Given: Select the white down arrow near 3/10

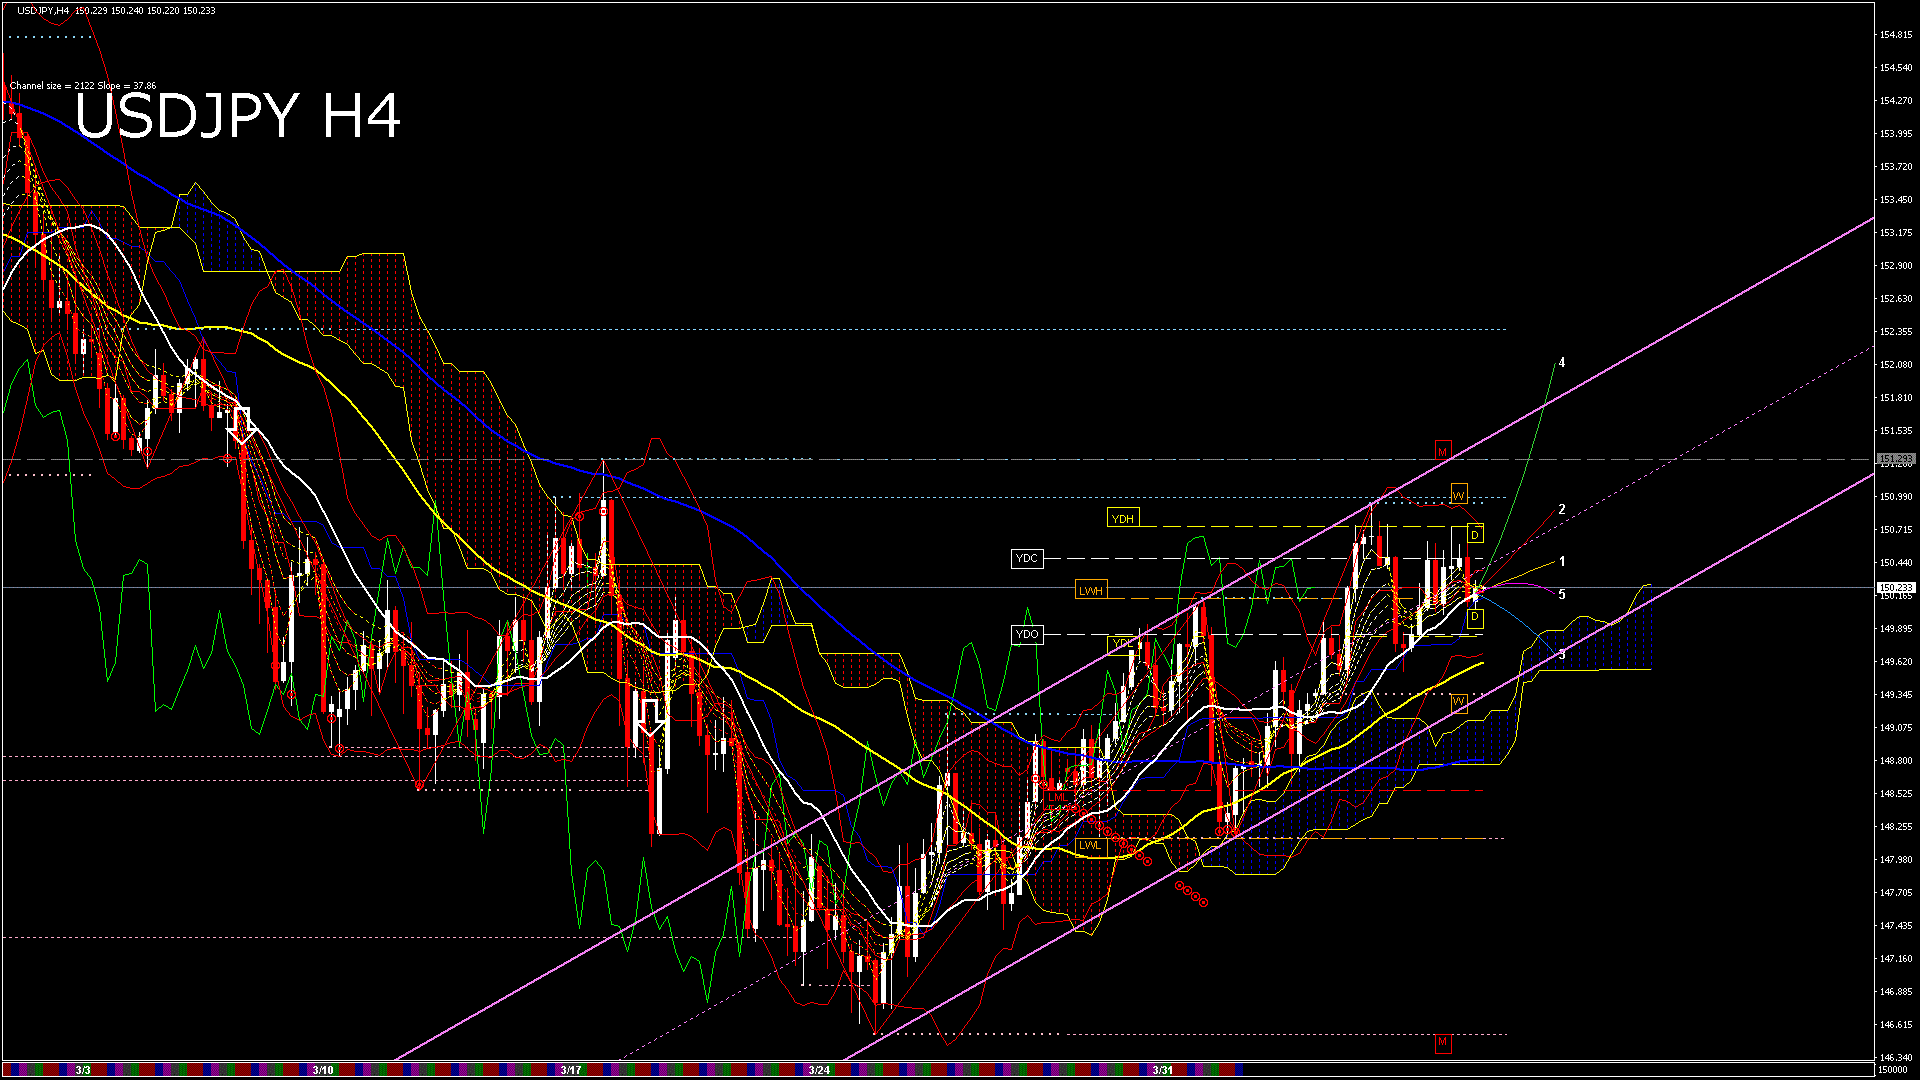Looking at the screenshot, I should click(242, 425).
